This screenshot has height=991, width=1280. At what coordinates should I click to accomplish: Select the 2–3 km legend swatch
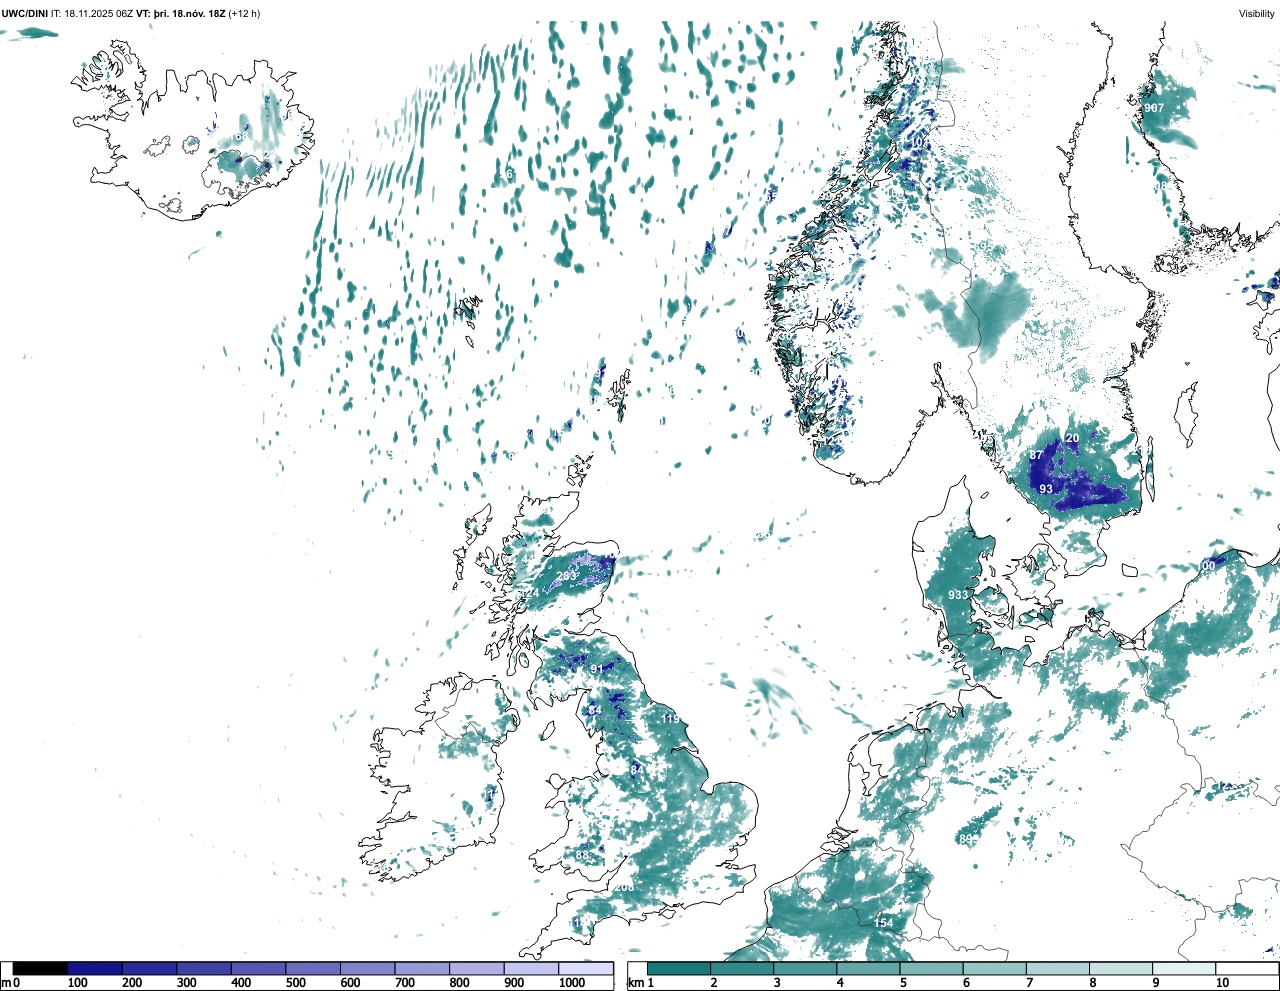tap(742, 968)
